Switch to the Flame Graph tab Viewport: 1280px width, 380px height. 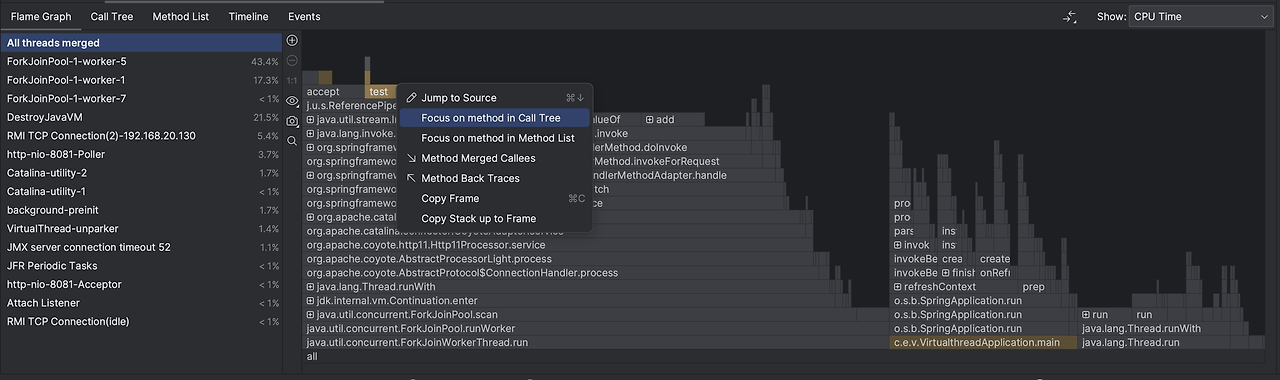pos(40,17)
